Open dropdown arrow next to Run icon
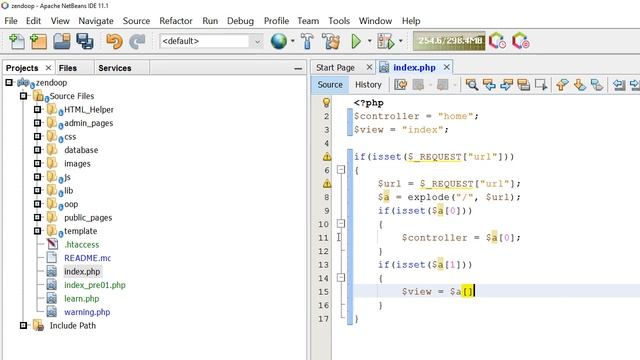This screenshot has height=360, width=640. pyautogui.click(x=369, y=41)
